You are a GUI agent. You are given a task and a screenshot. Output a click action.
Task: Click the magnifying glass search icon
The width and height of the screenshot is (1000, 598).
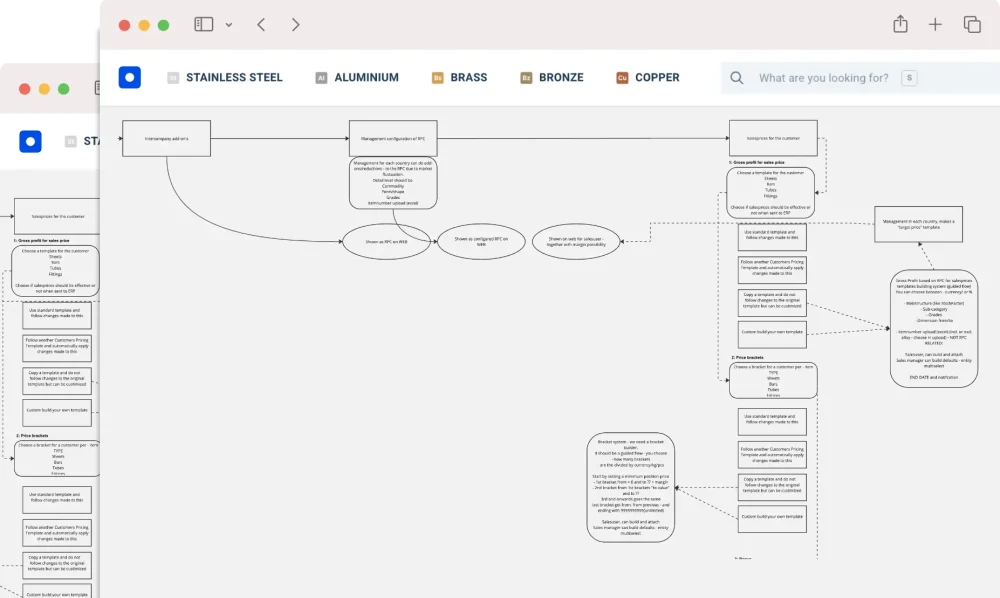736,77
